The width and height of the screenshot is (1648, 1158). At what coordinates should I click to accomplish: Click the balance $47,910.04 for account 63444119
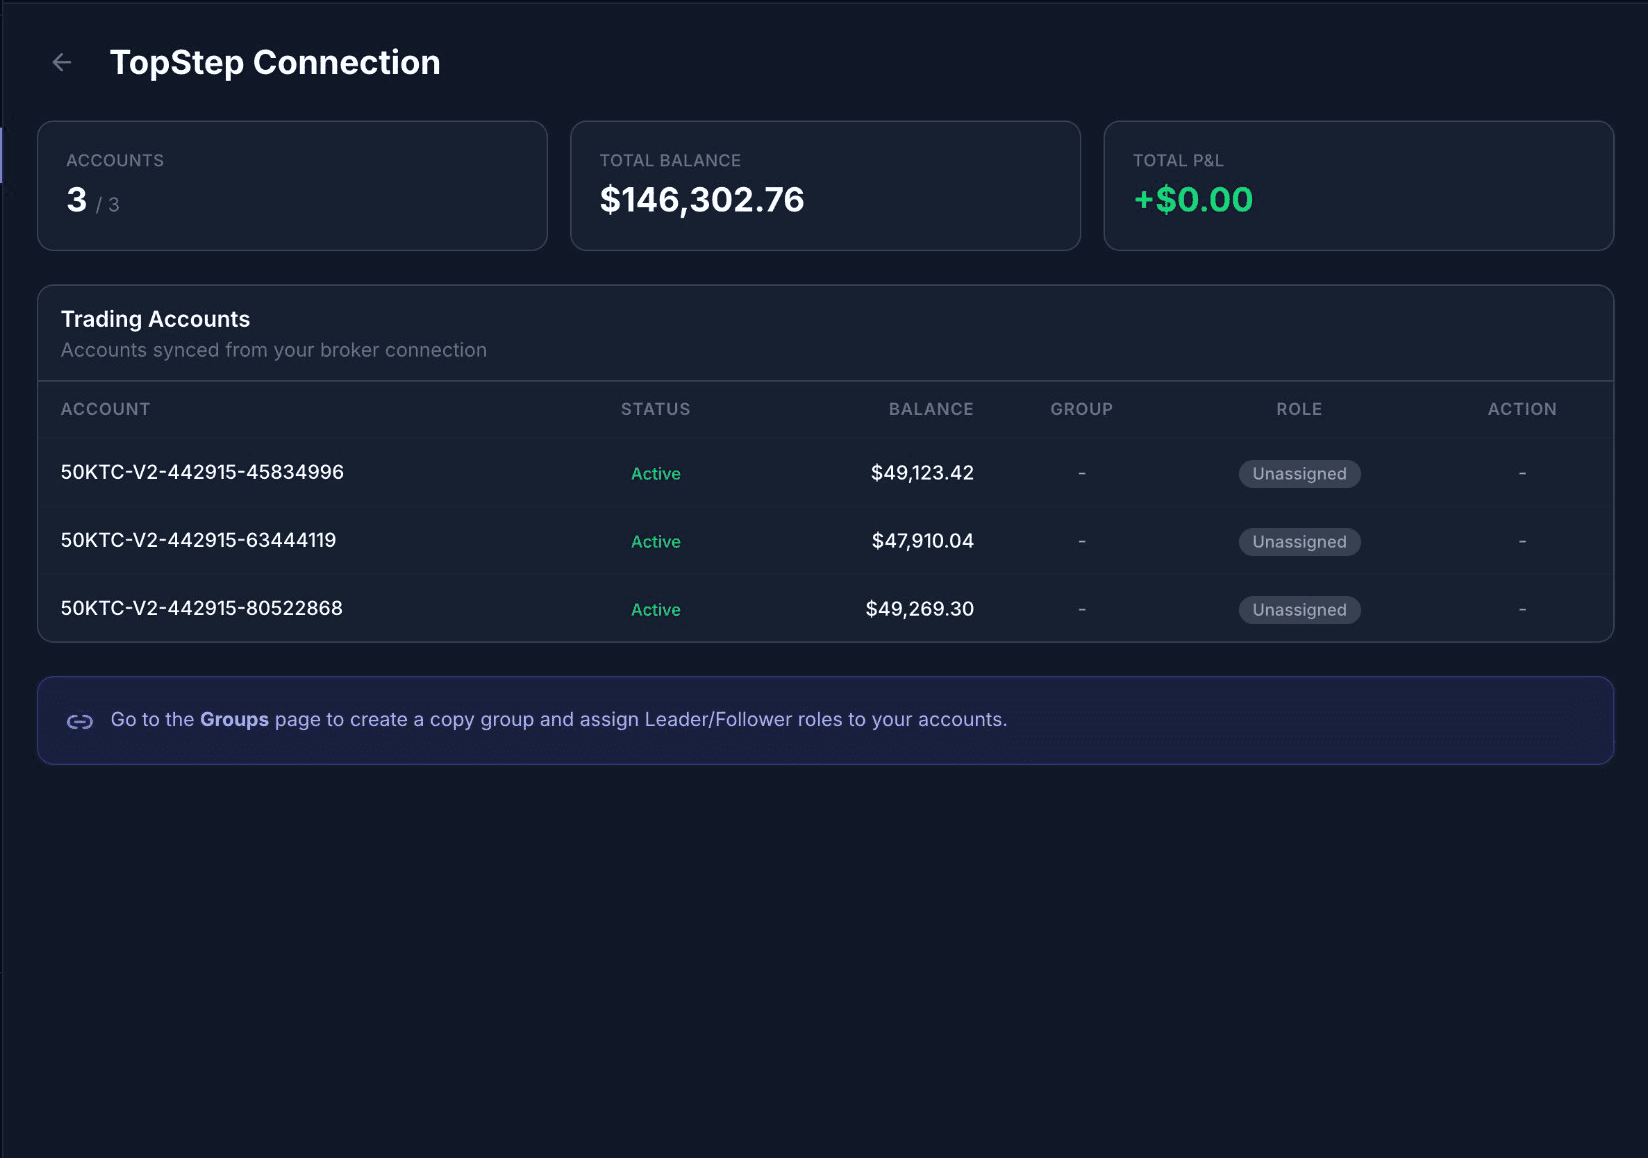click(x=920, y=541)
